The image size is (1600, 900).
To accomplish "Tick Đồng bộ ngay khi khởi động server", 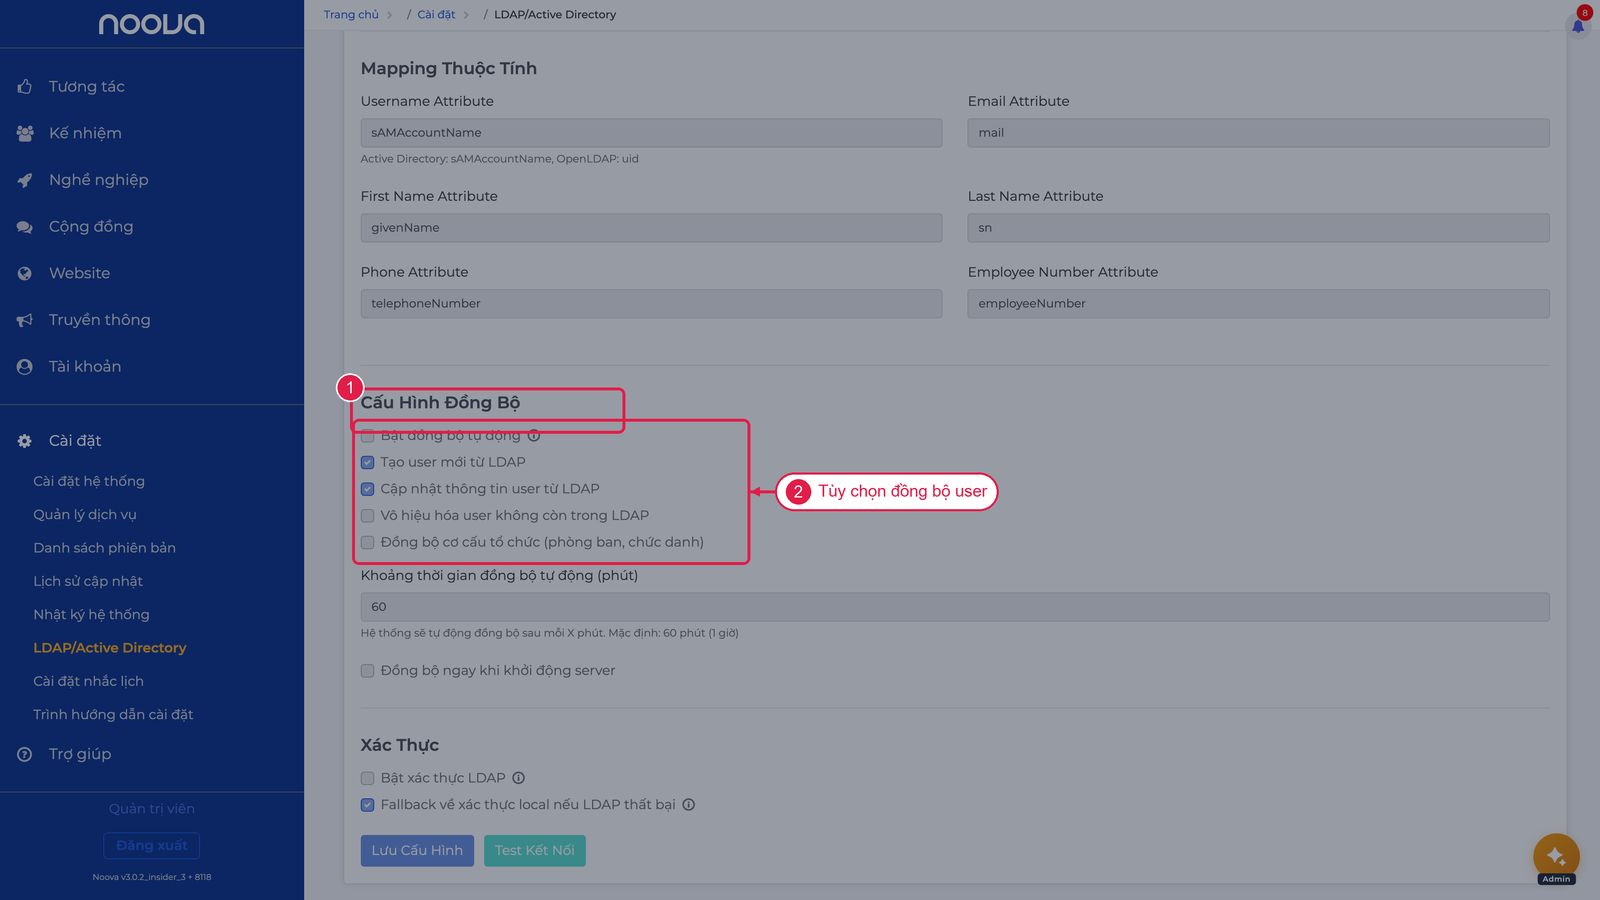I will tap(367, 671).
